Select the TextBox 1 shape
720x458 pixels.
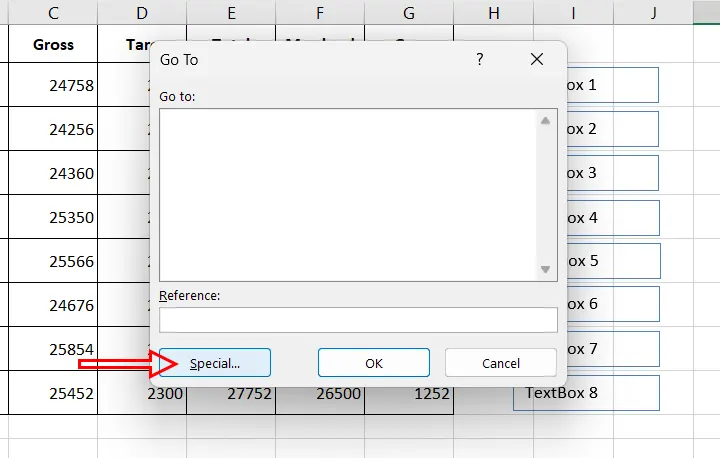(612, 85)
